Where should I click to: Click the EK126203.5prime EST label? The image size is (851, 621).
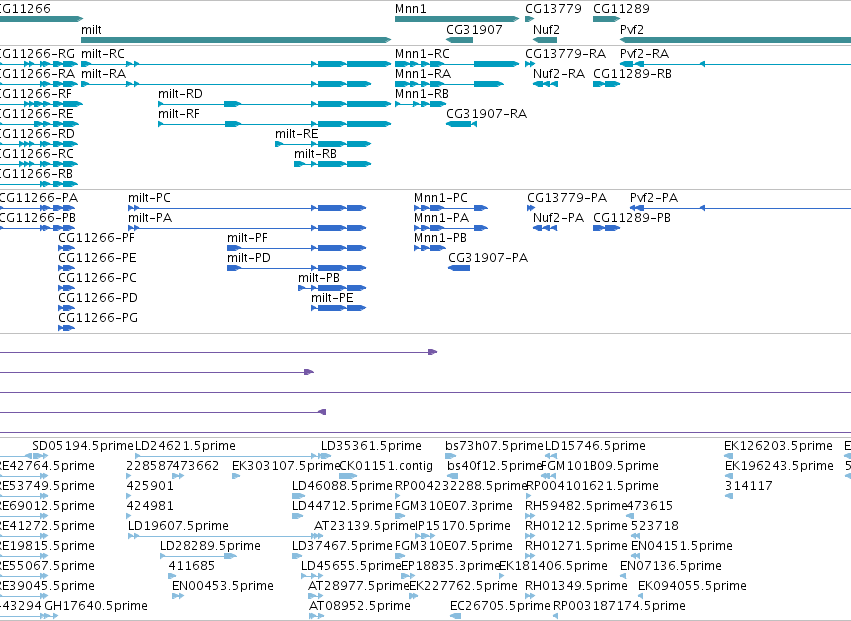pyautogui.click(x=778, y=446)
